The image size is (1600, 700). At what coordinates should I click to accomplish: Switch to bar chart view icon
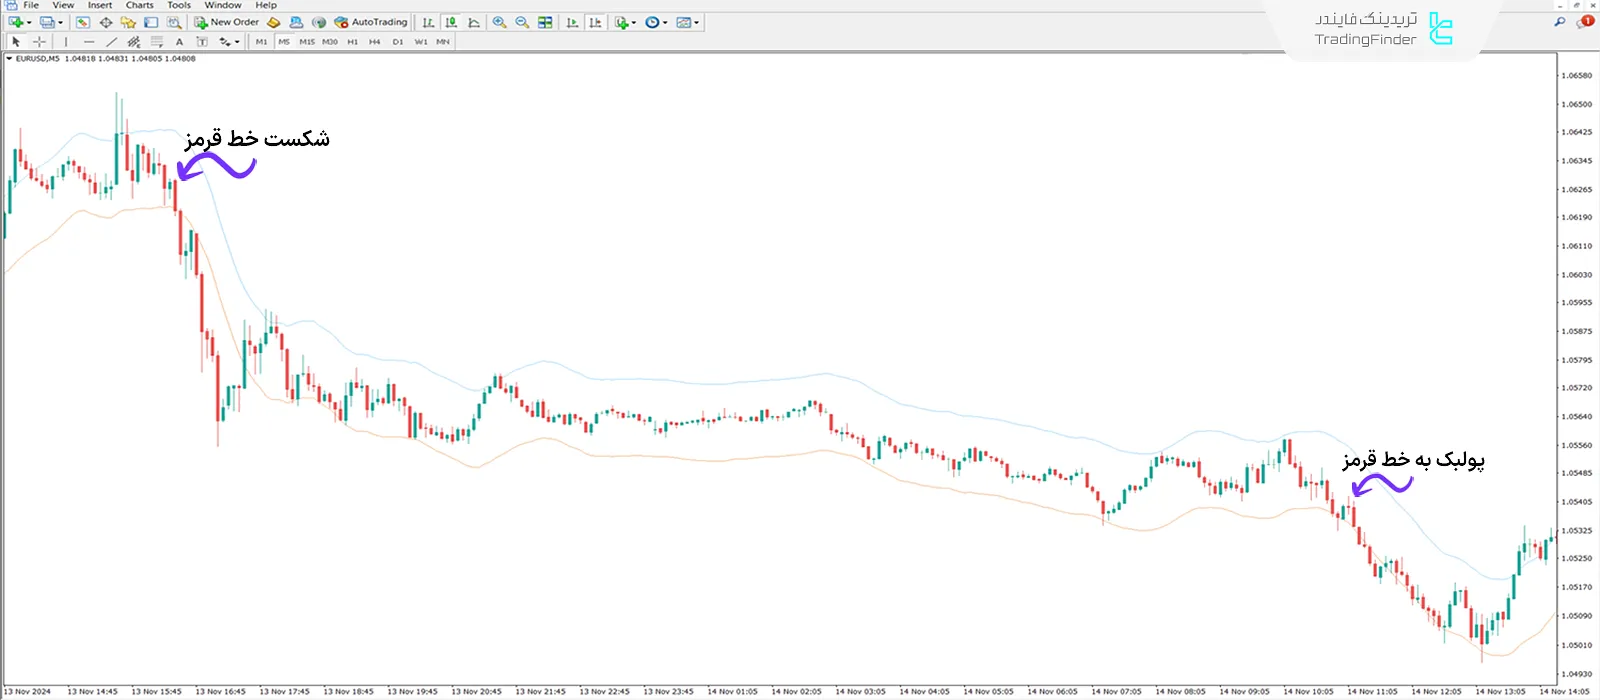click(x=428, y=22)
